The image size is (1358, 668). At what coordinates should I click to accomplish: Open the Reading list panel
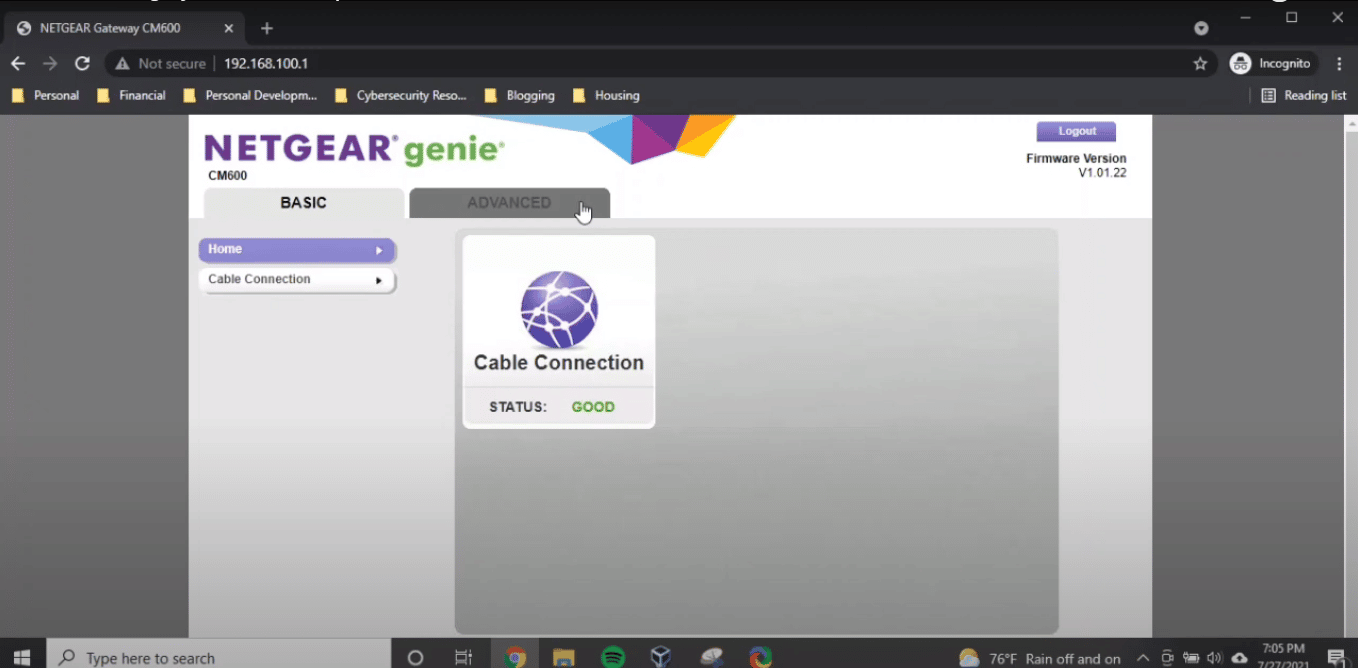point(1303,96)
